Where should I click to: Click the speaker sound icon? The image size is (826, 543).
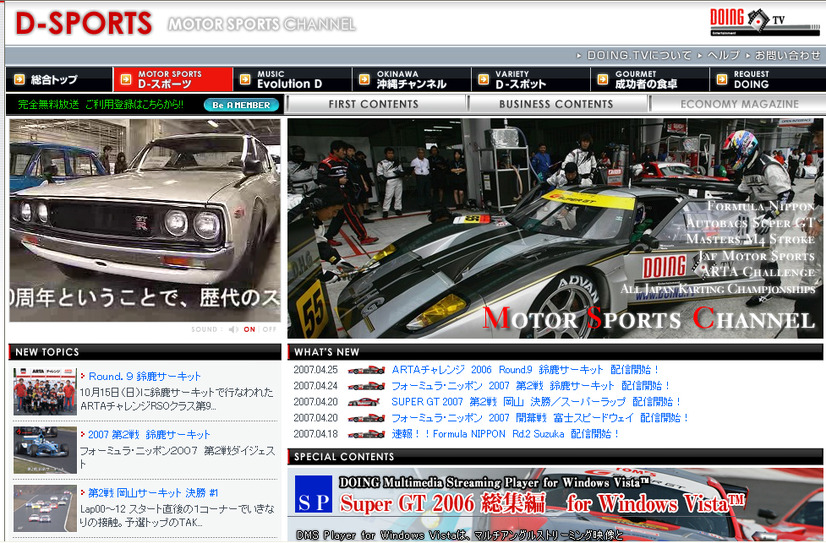point(233,329)
